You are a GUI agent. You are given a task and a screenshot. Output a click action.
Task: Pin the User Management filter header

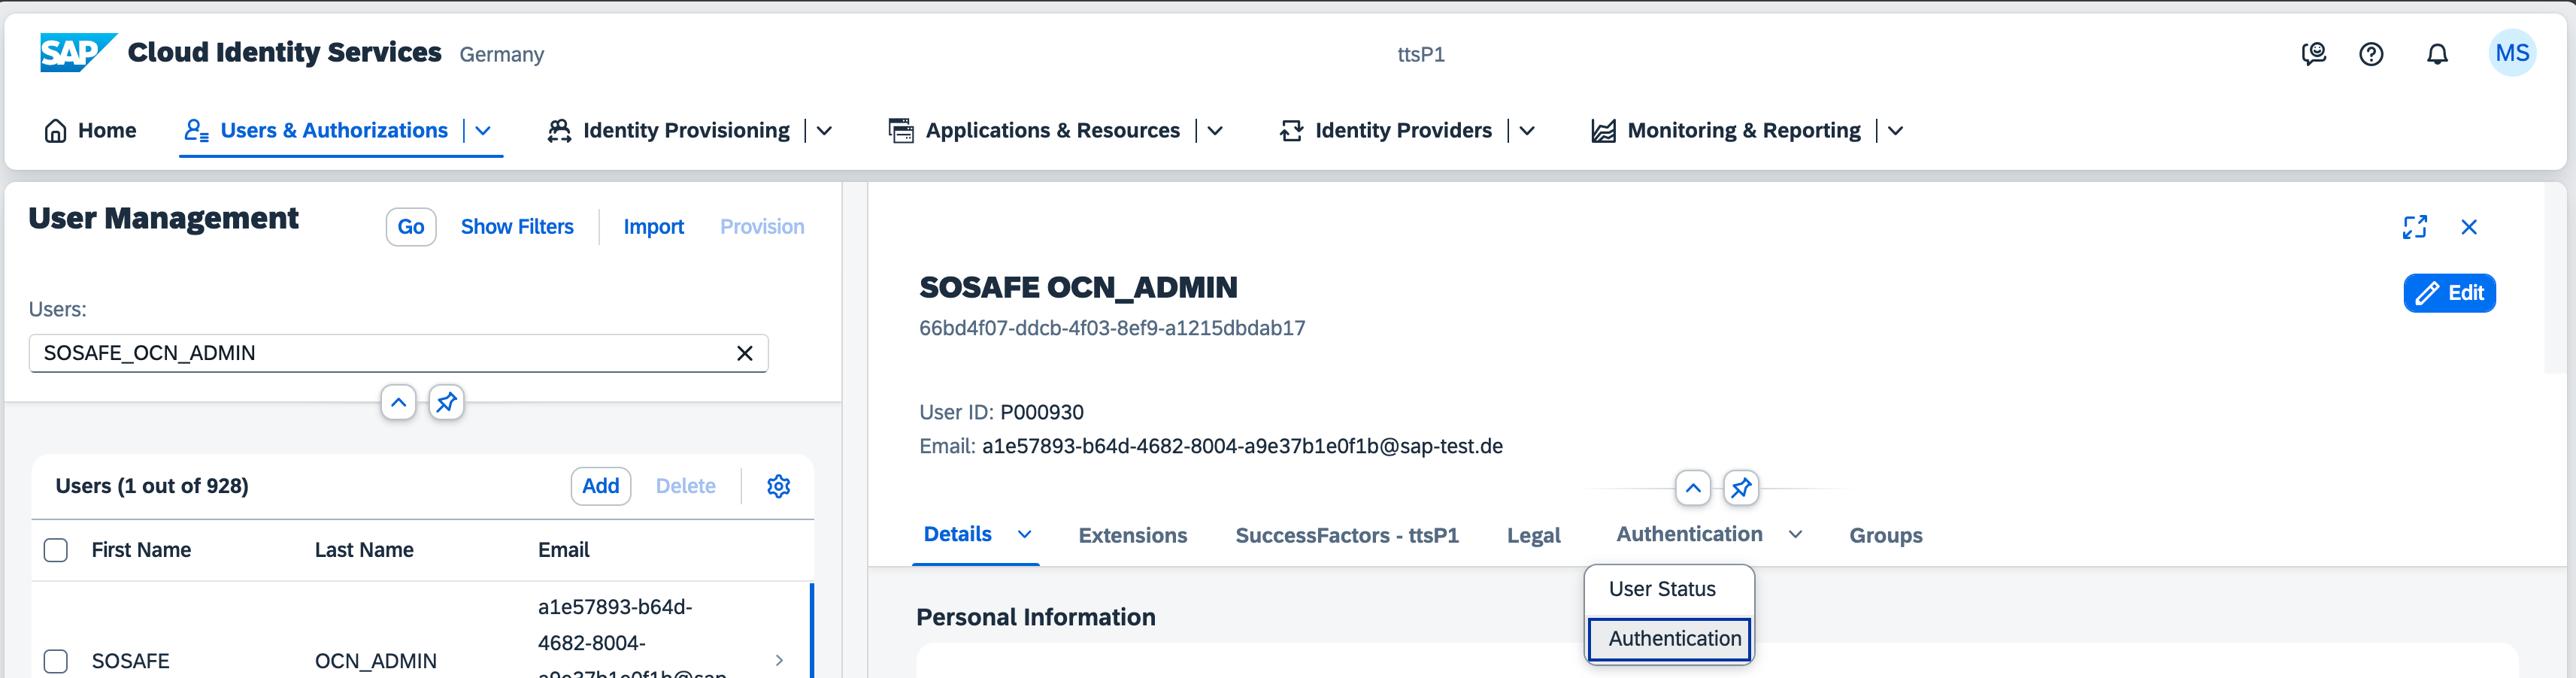[446, 402]
